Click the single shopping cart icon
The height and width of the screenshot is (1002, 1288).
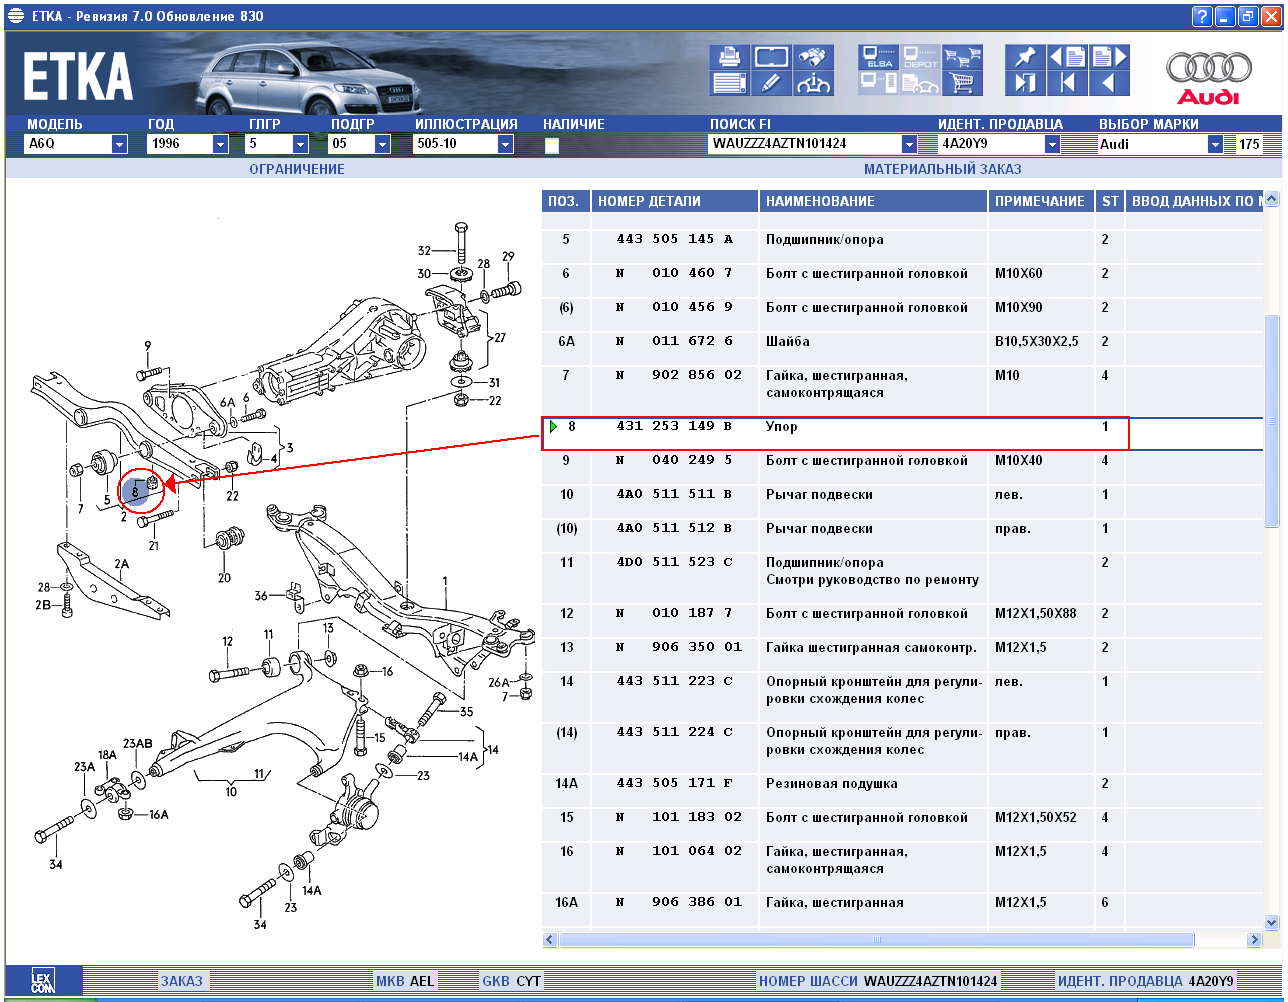pyautogui.click(x=963, y=83)
